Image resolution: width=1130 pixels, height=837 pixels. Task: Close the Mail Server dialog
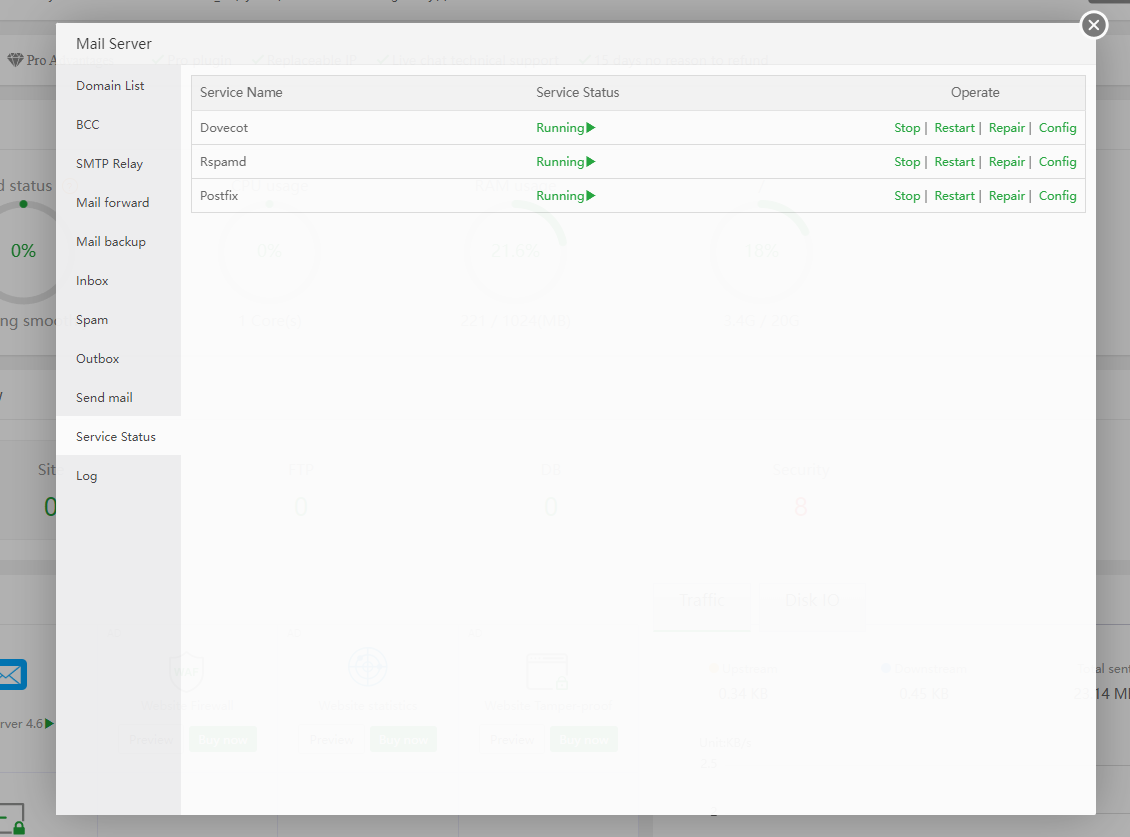1093,25
